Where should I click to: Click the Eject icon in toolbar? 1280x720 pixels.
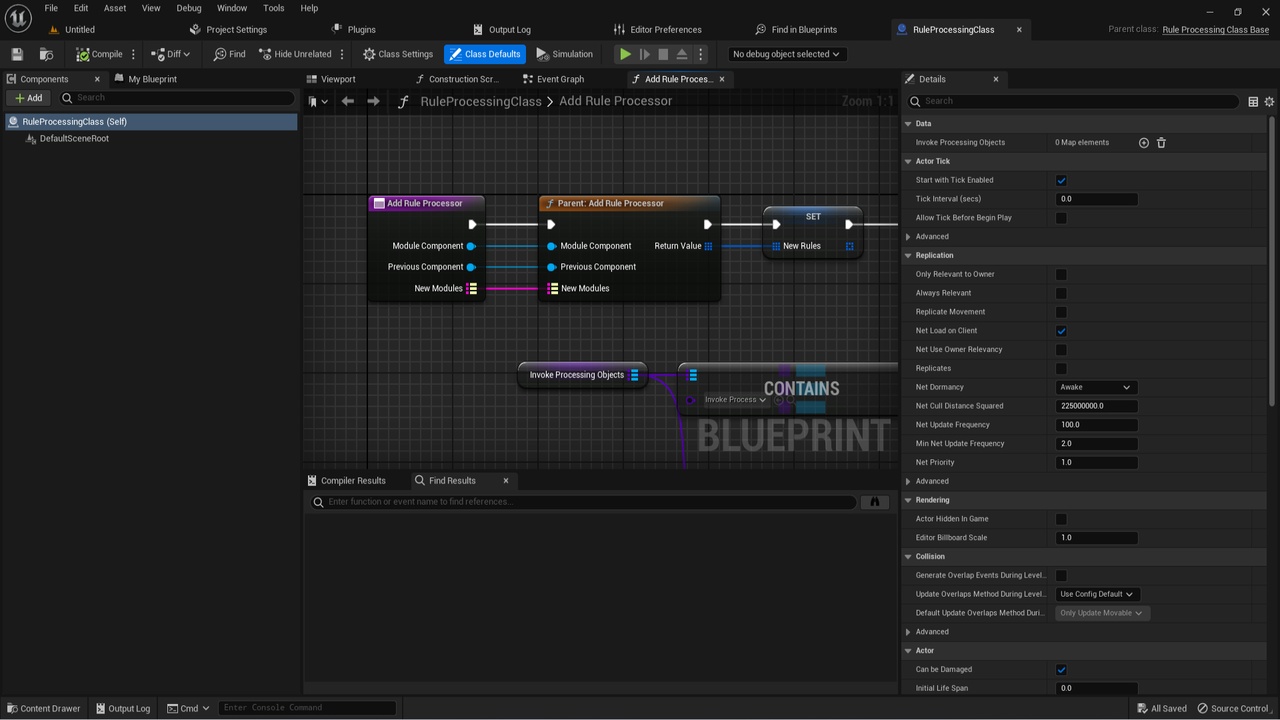pos(682,54)
